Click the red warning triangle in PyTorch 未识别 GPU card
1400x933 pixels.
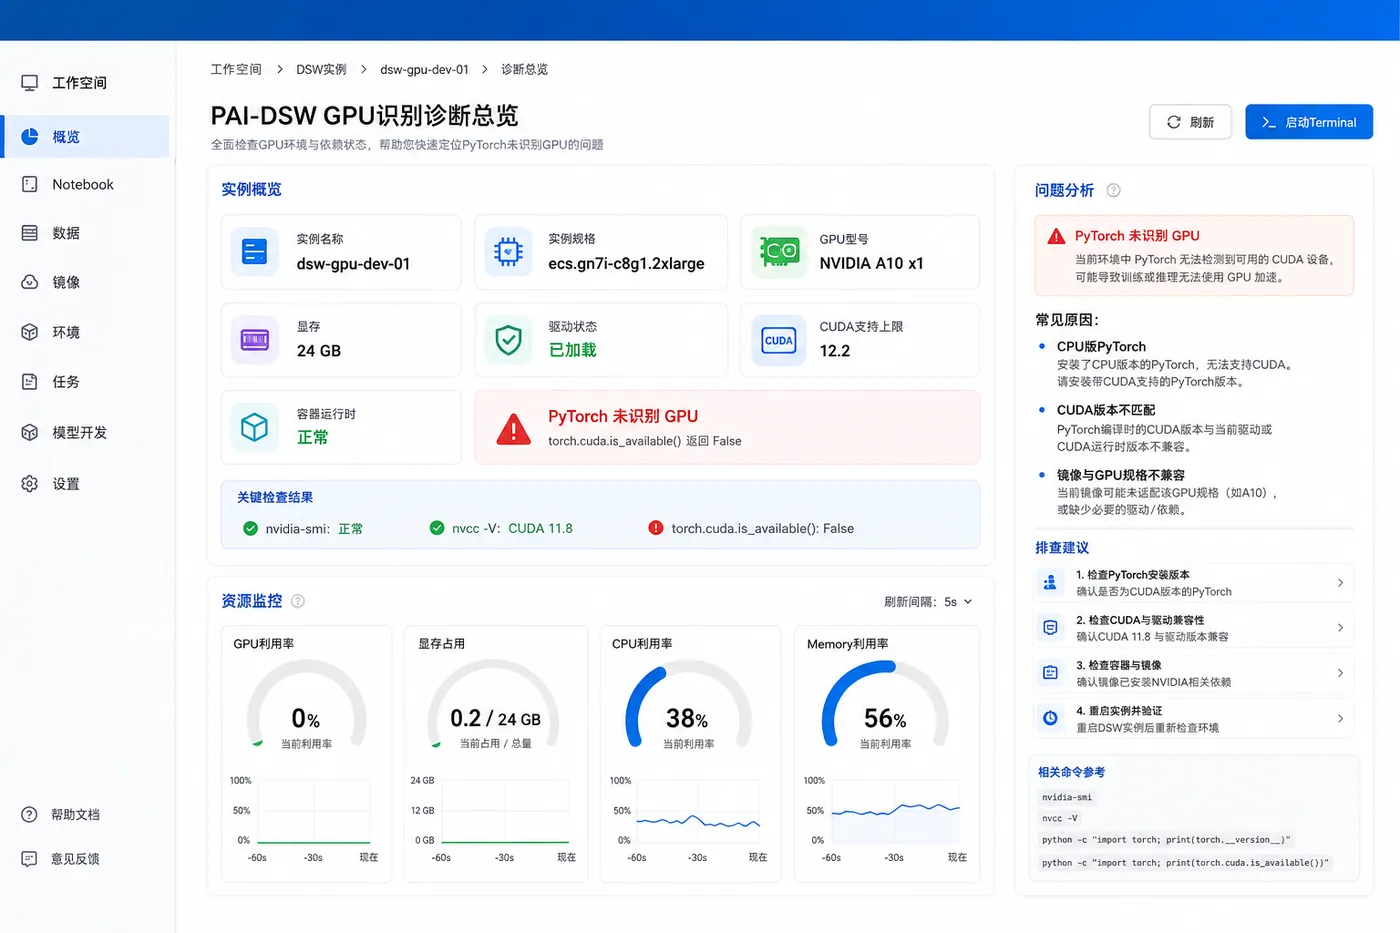(x=514, y=429)
